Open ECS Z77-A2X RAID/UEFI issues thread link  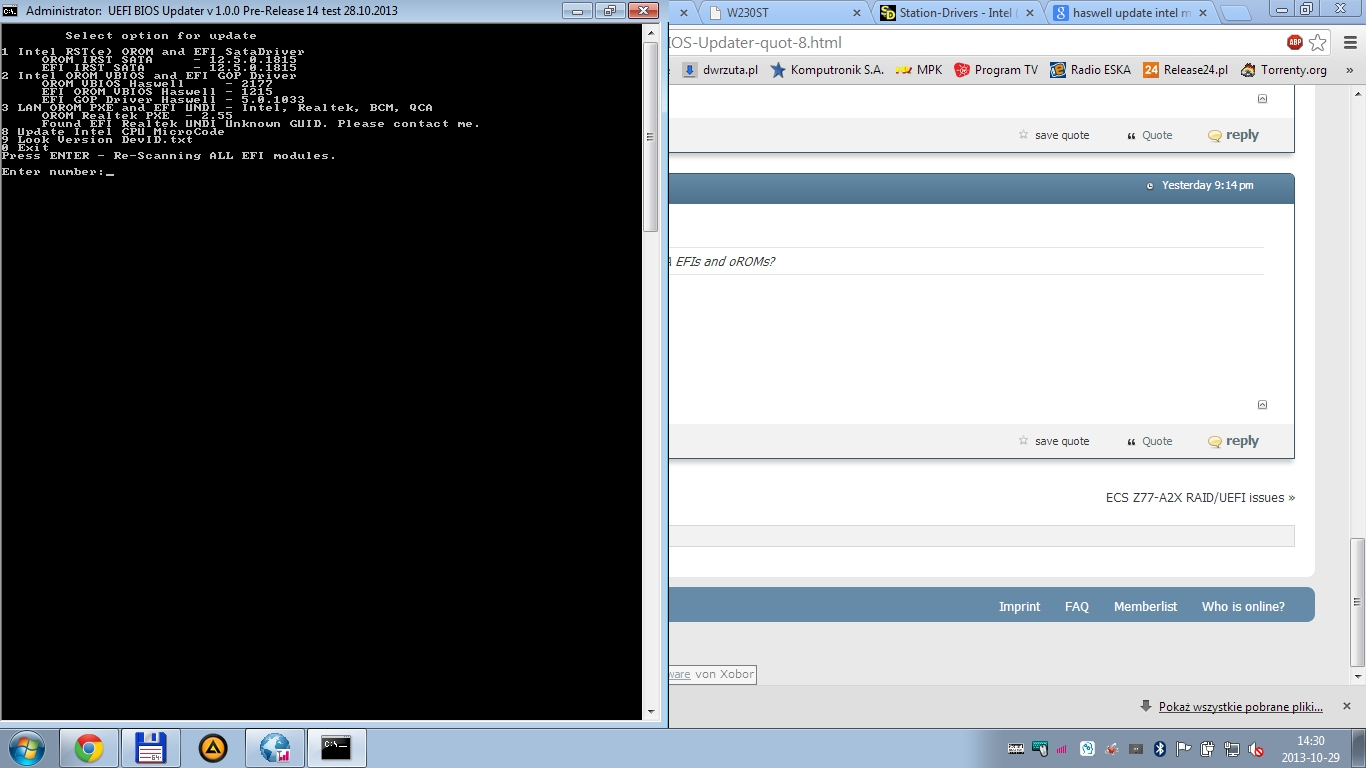tap(1200, 497)
